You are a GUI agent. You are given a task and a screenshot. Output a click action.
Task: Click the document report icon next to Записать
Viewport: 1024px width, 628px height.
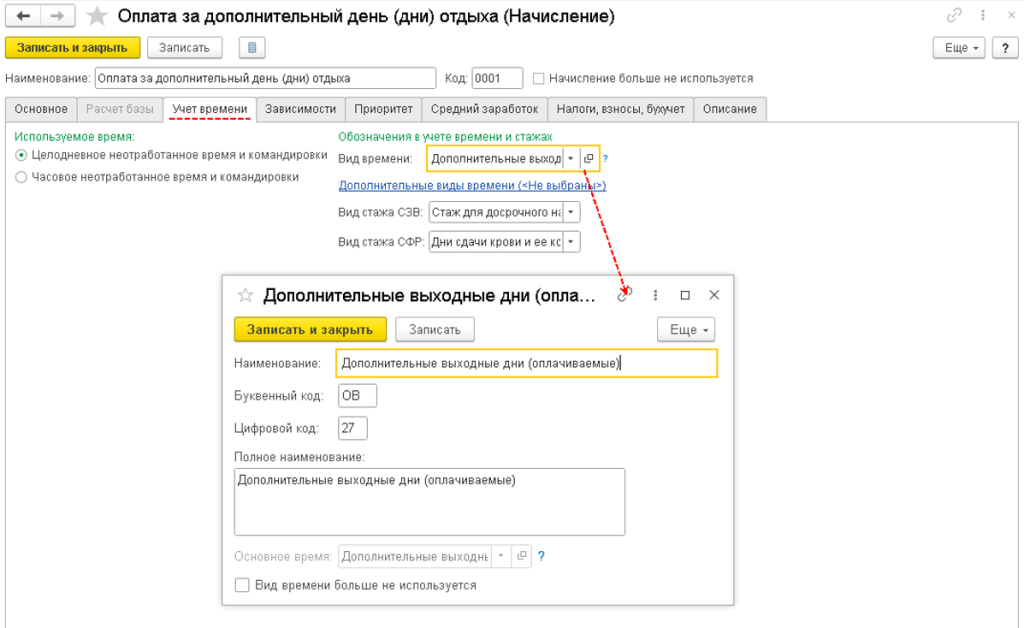(x=251, y=47)
